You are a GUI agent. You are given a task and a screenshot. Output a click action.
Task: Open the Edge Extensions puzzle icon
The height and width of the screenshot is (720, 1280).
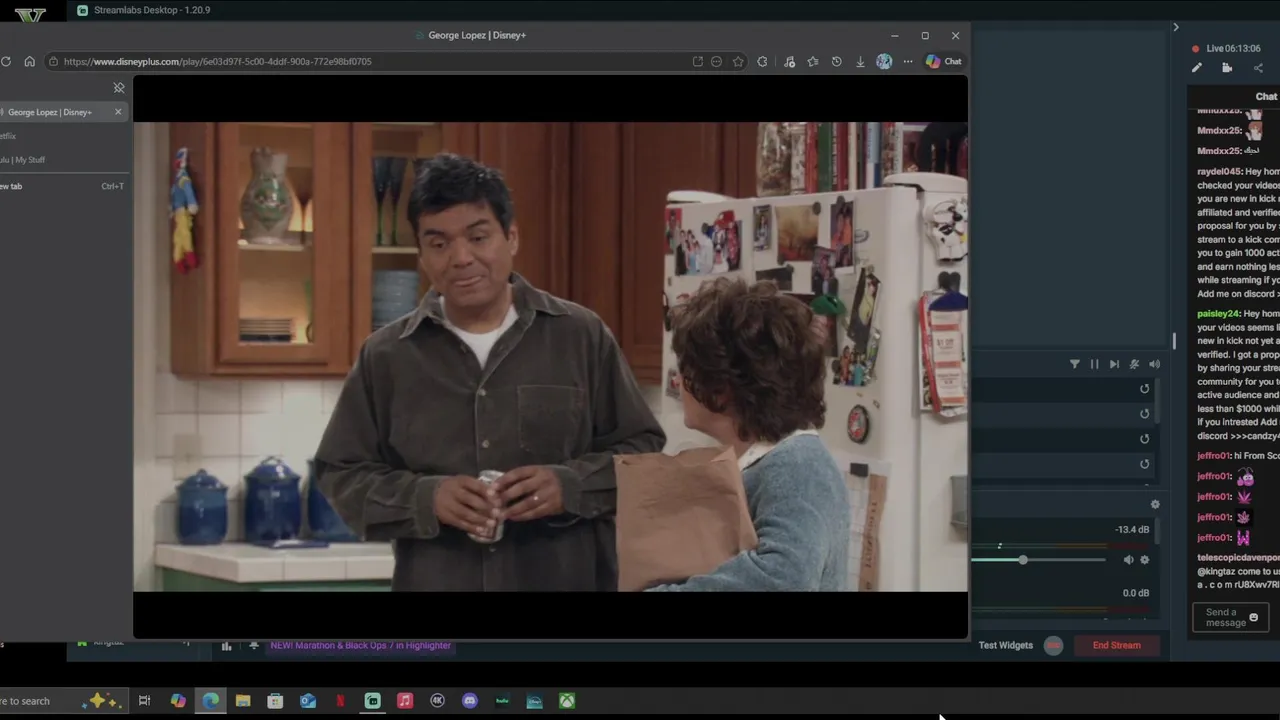coord(762,61)
